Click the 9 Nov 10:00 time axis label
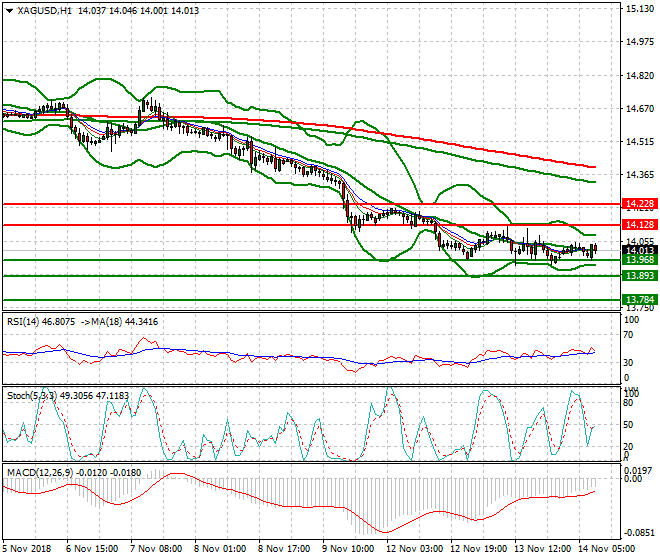The image size is (660, 560). [x=348, y=549]
